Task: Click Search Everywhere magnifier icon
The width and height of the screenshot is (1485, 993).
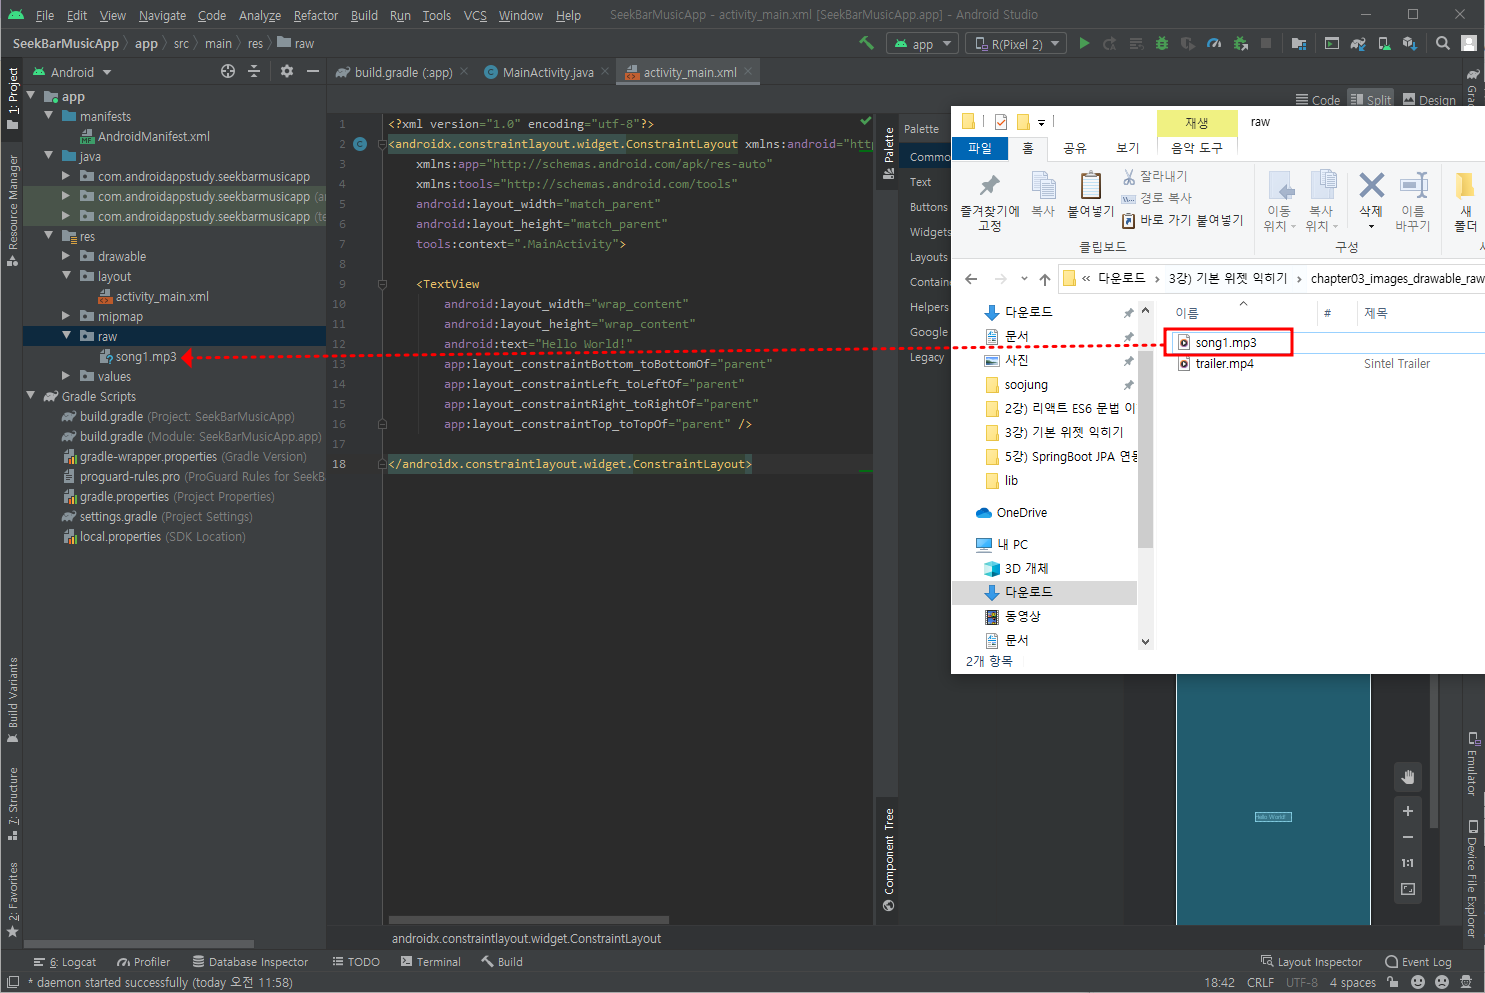Action: click(1443, 43)
